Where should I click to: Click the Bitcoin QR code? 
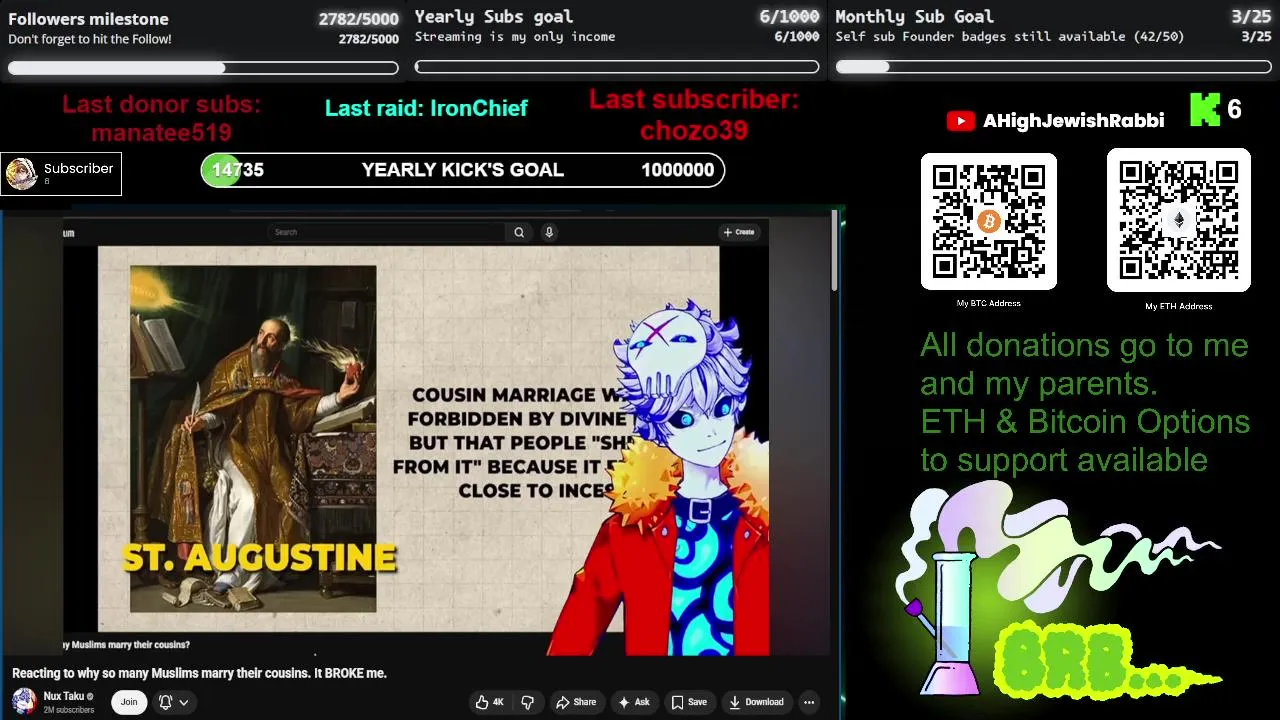pyautogui.click(x=989, y=221)
